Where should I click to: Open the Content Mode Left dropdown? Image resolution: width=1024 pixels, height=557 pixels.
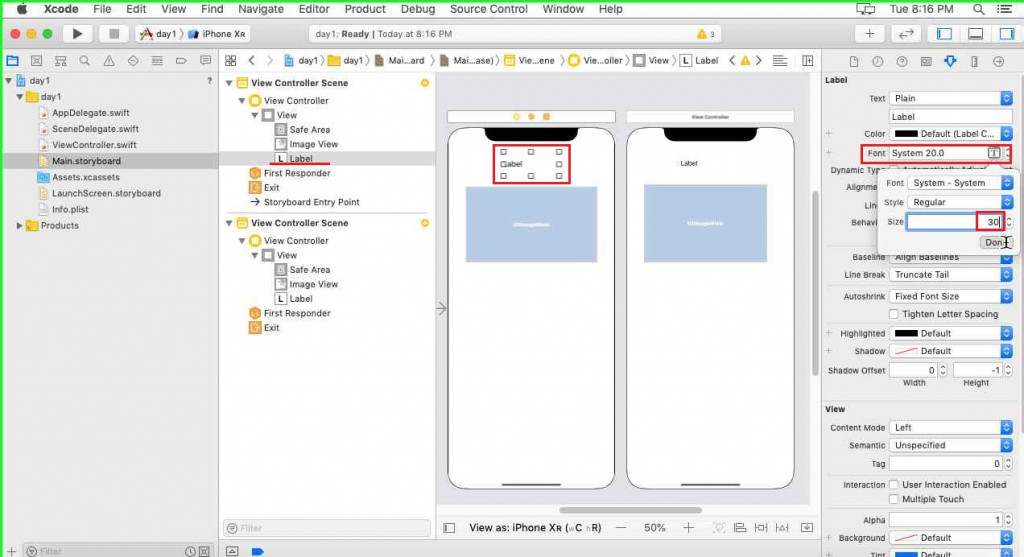click(951, 428)
